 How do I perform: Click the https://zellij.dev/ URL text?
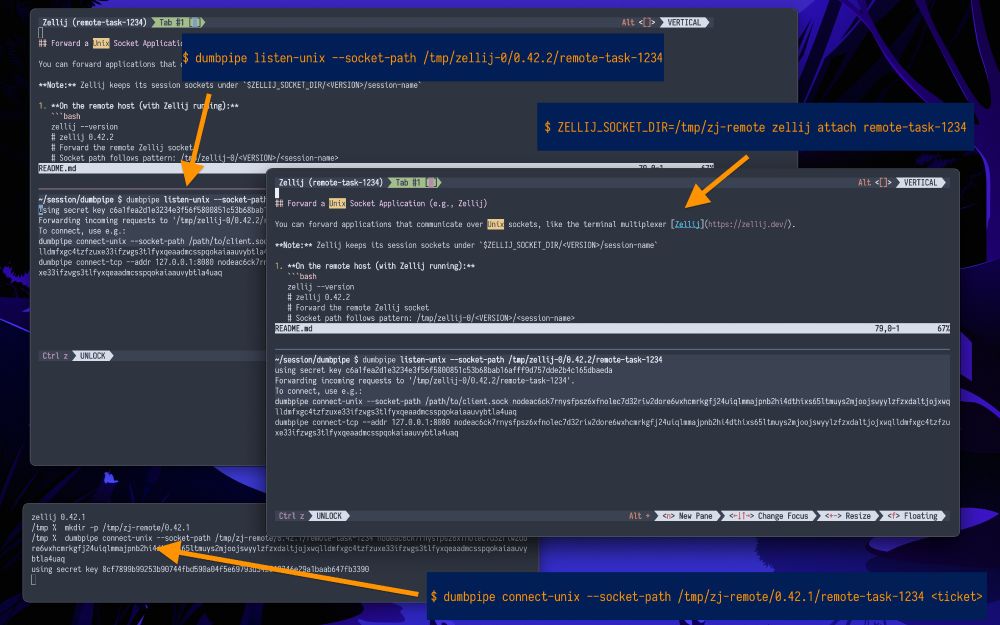click(748, 224)
